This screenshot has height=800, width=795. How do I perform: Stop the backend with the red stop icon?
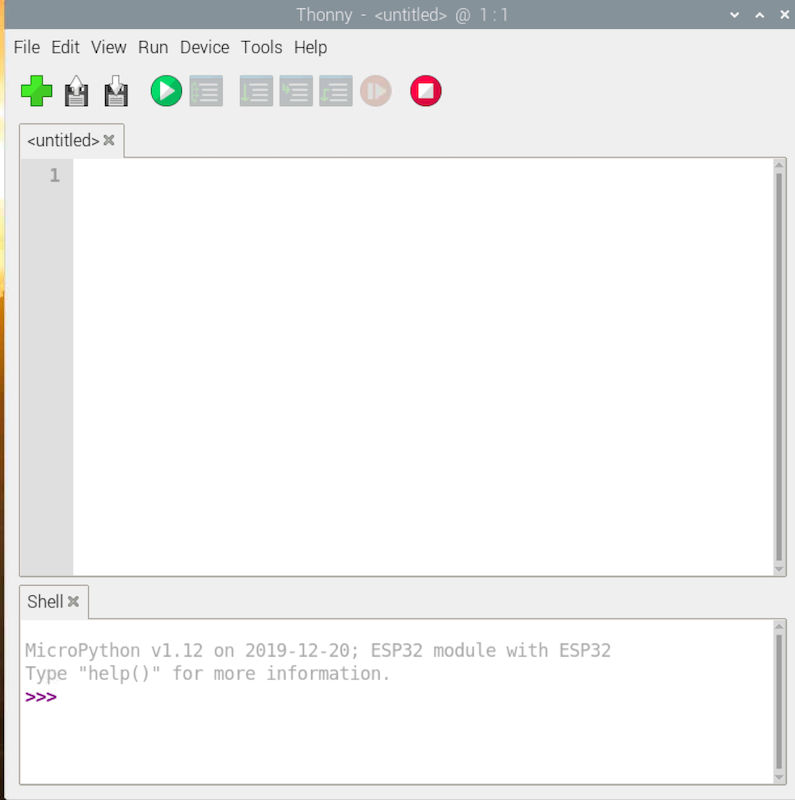(x=426, y=91)
